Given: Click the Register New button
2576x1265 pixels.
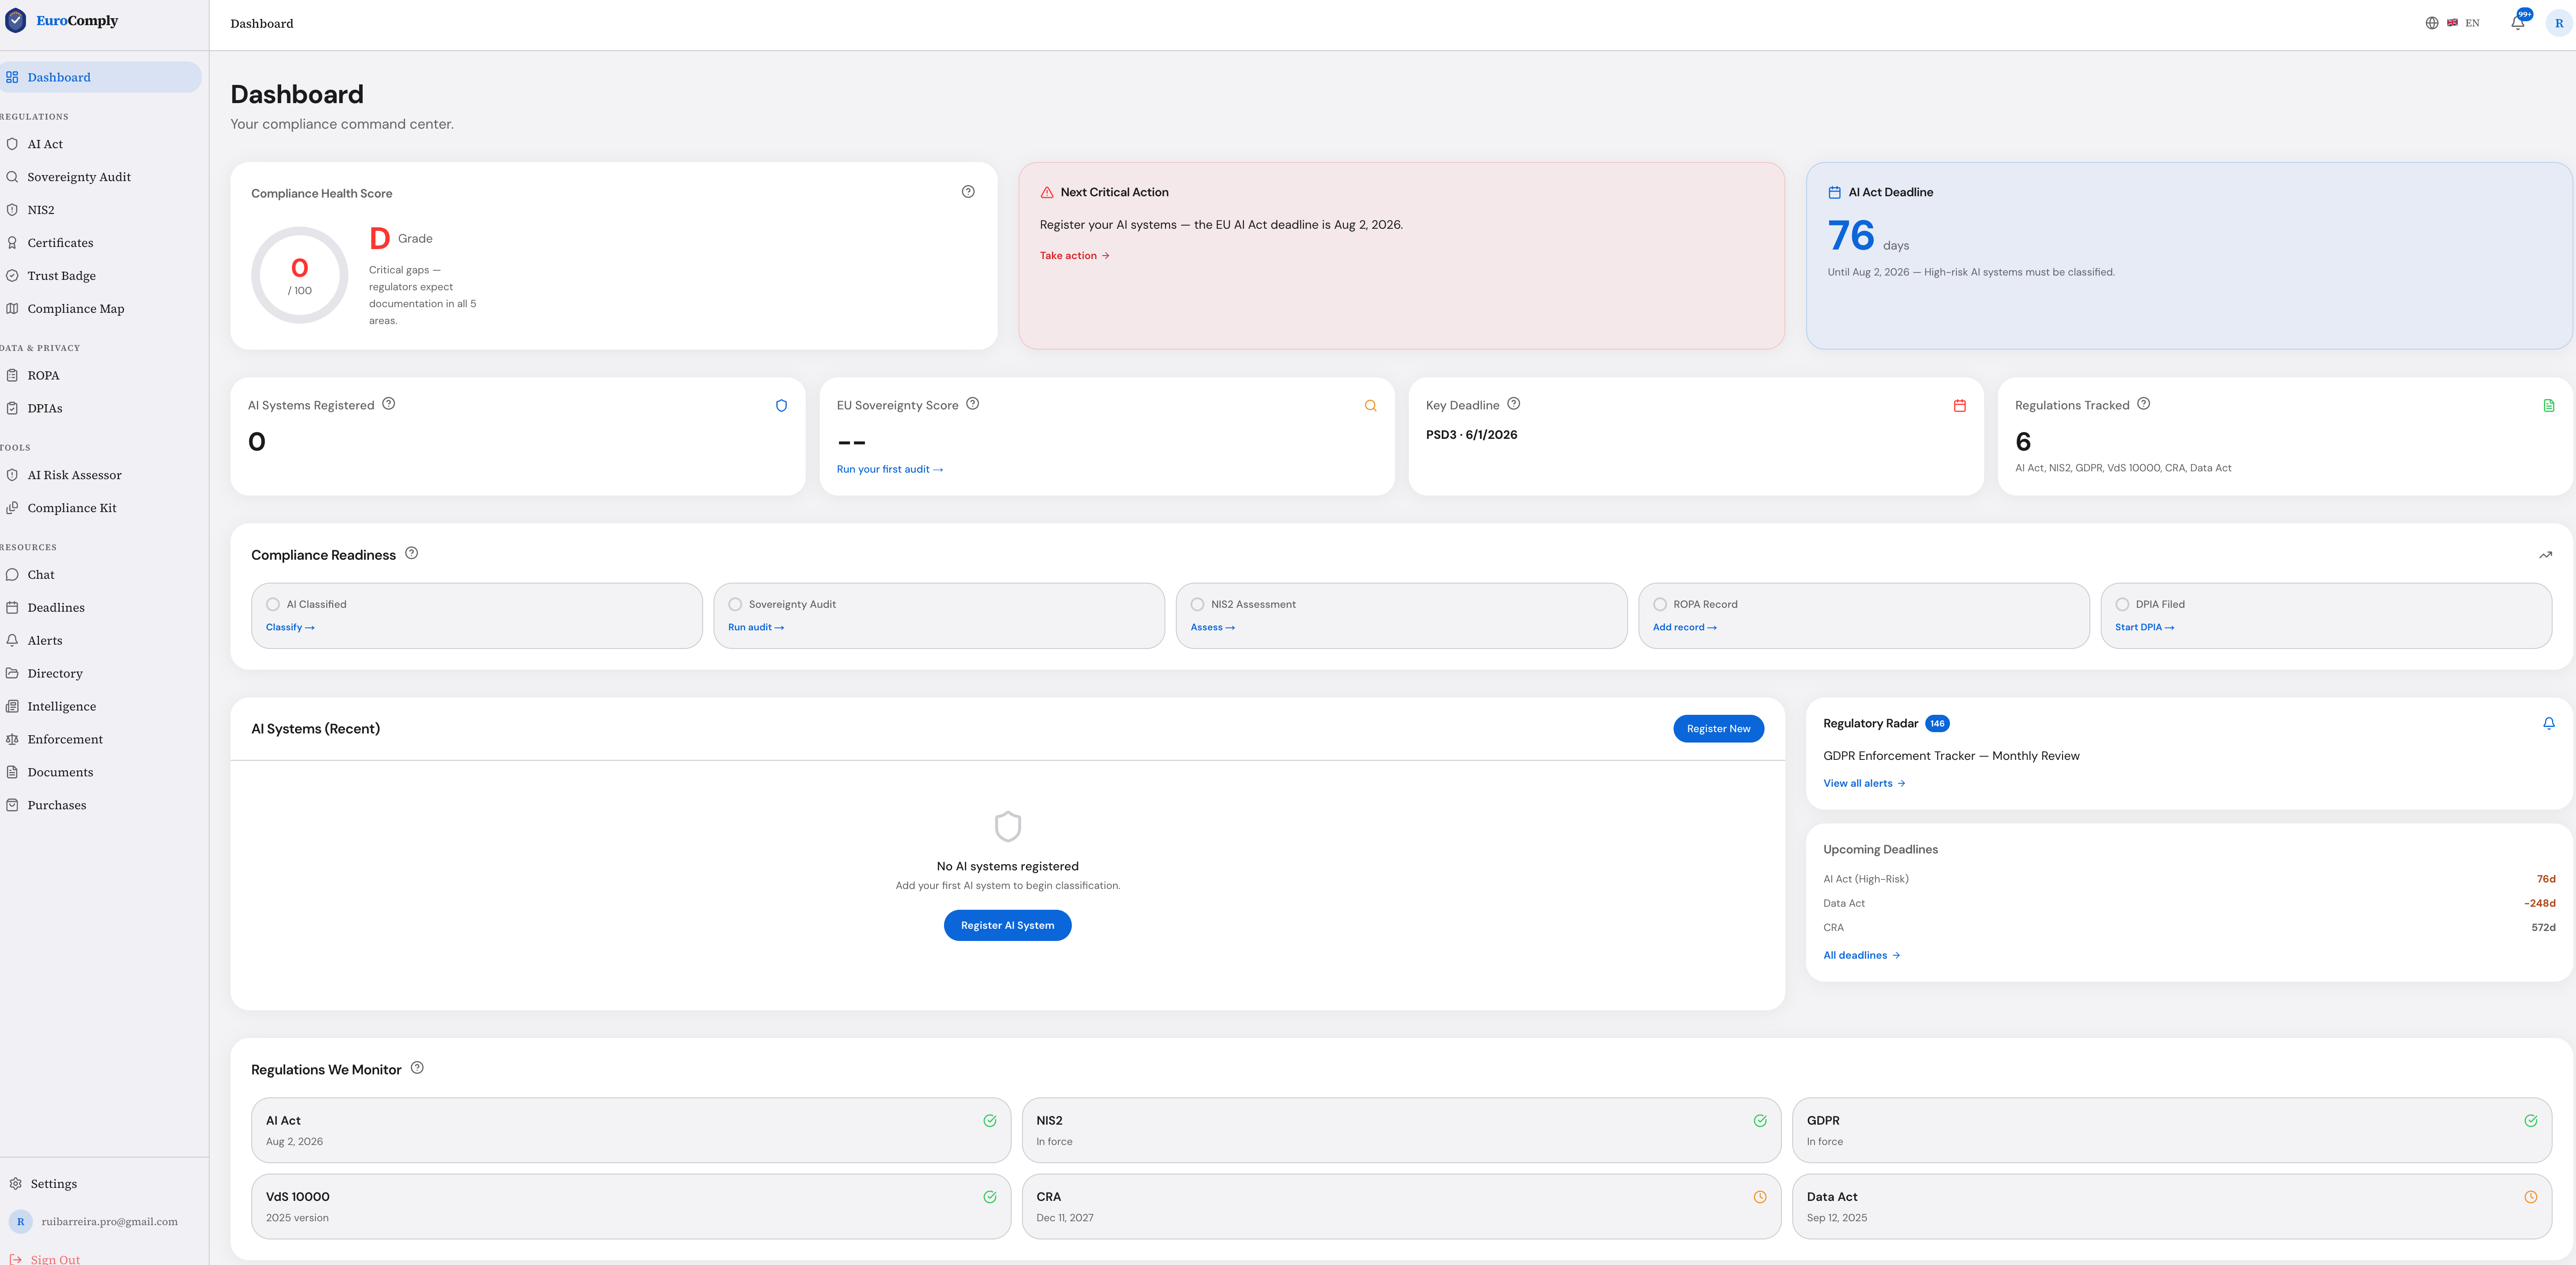Looking at the screenshot, I should [1718, 729].
